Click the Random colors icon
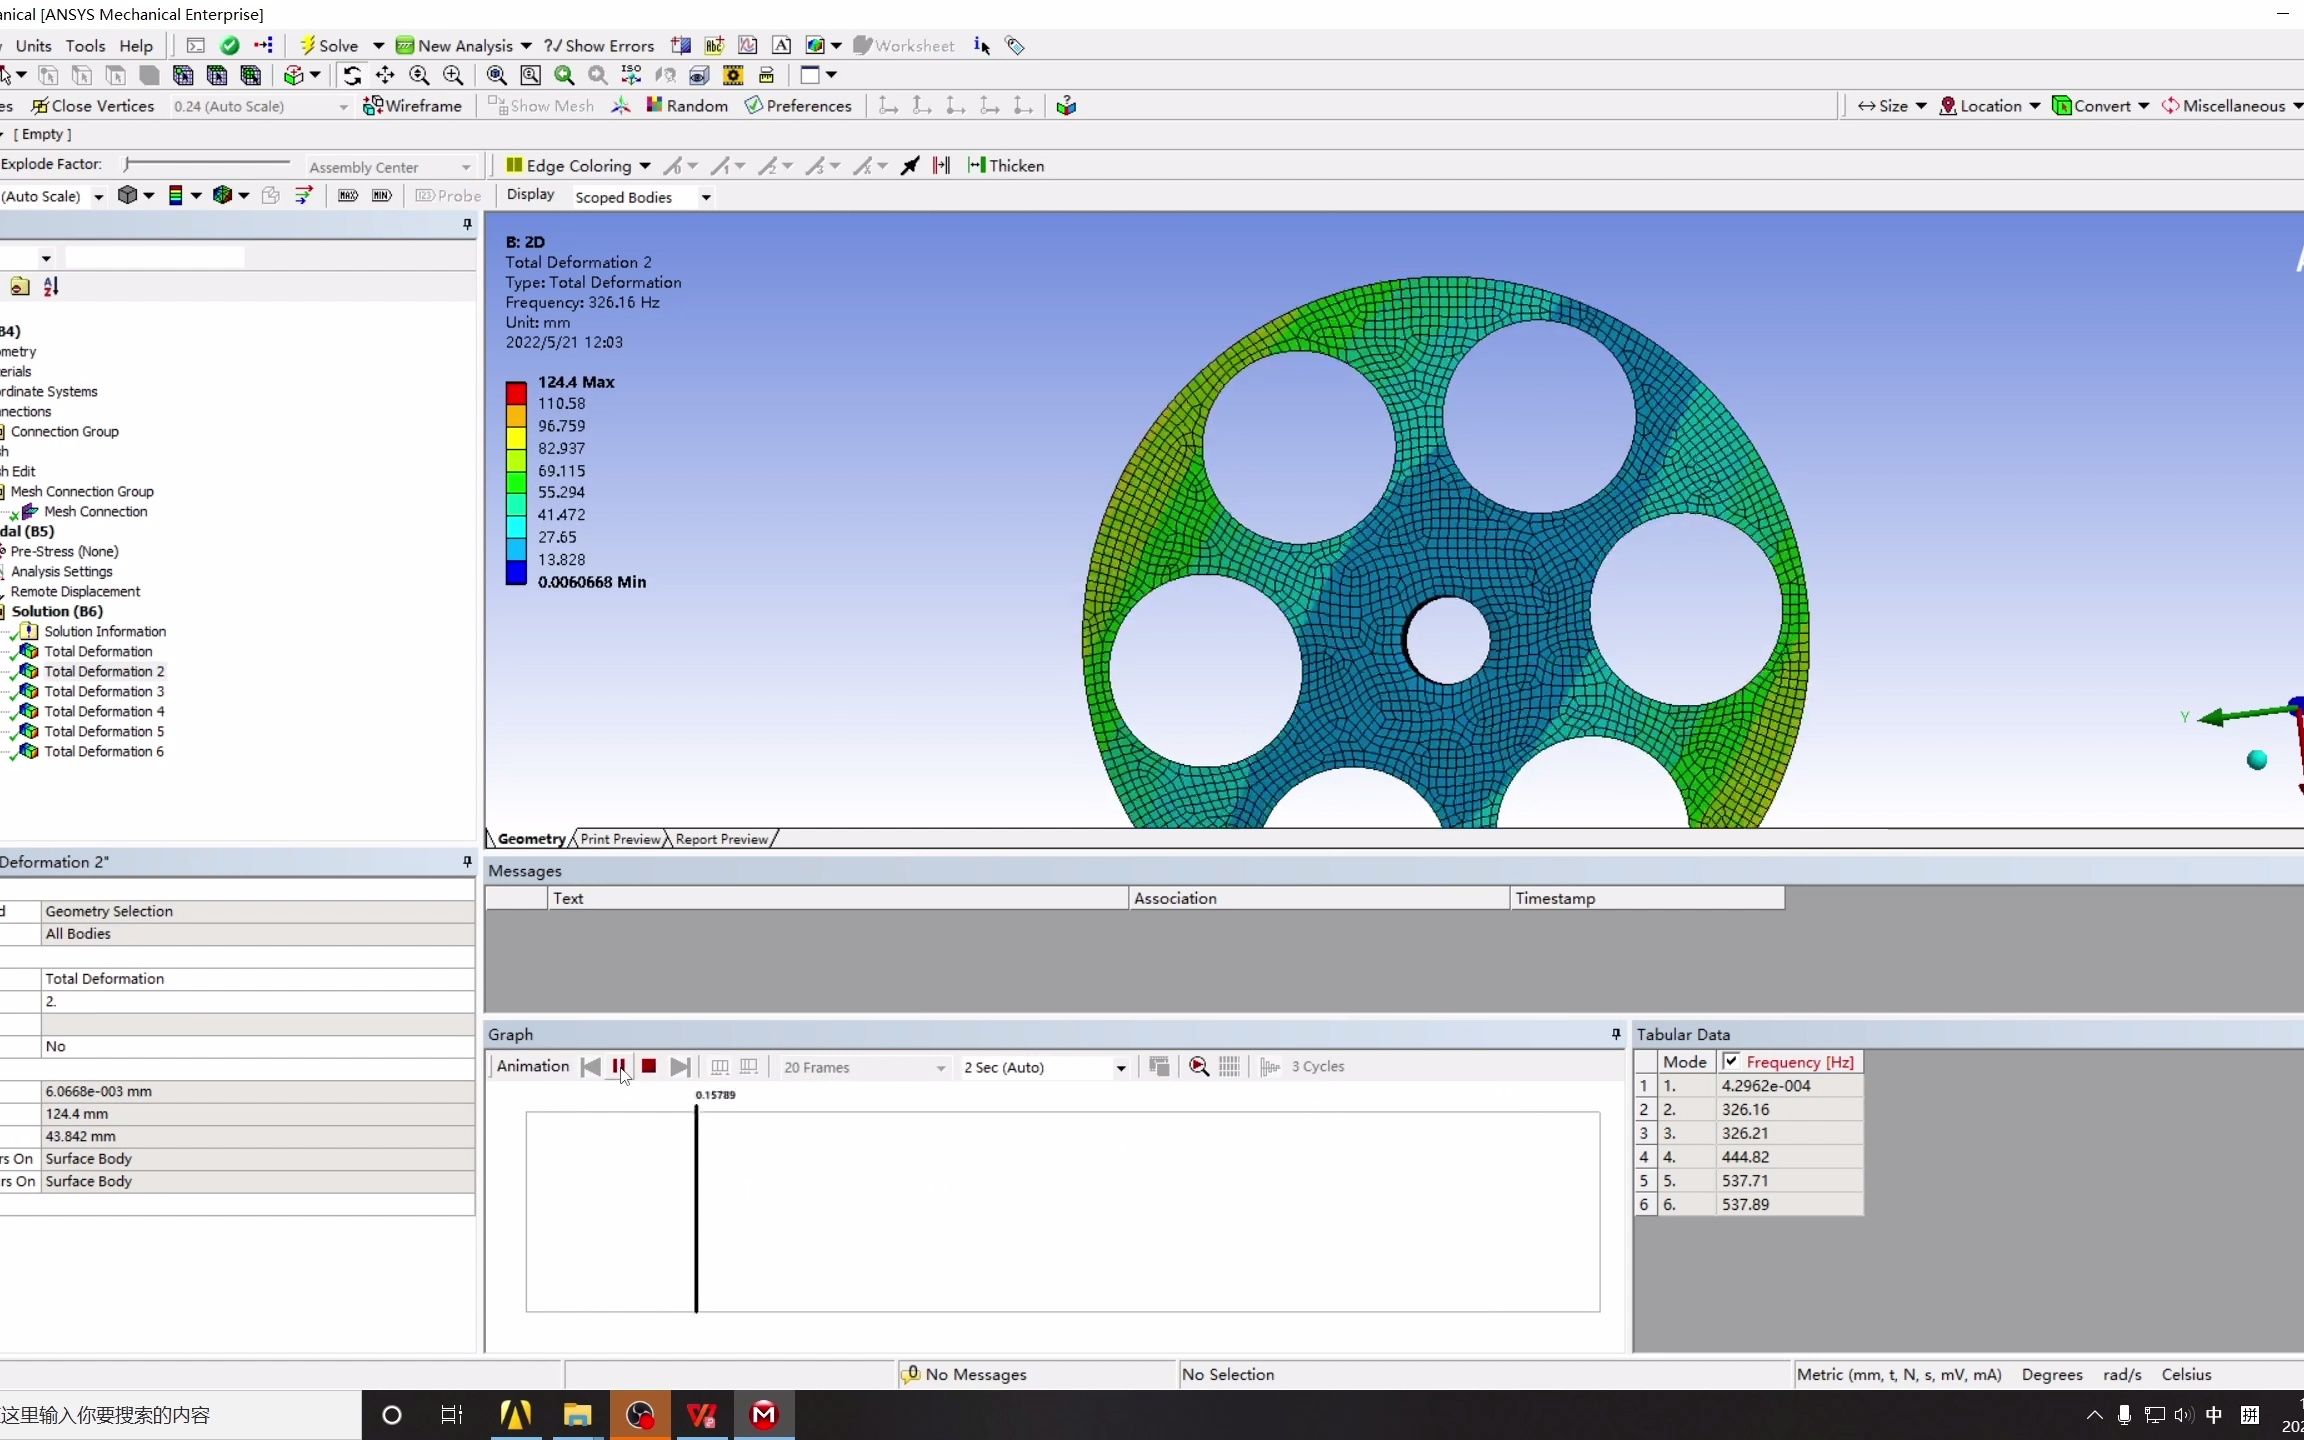 [654, 105]
